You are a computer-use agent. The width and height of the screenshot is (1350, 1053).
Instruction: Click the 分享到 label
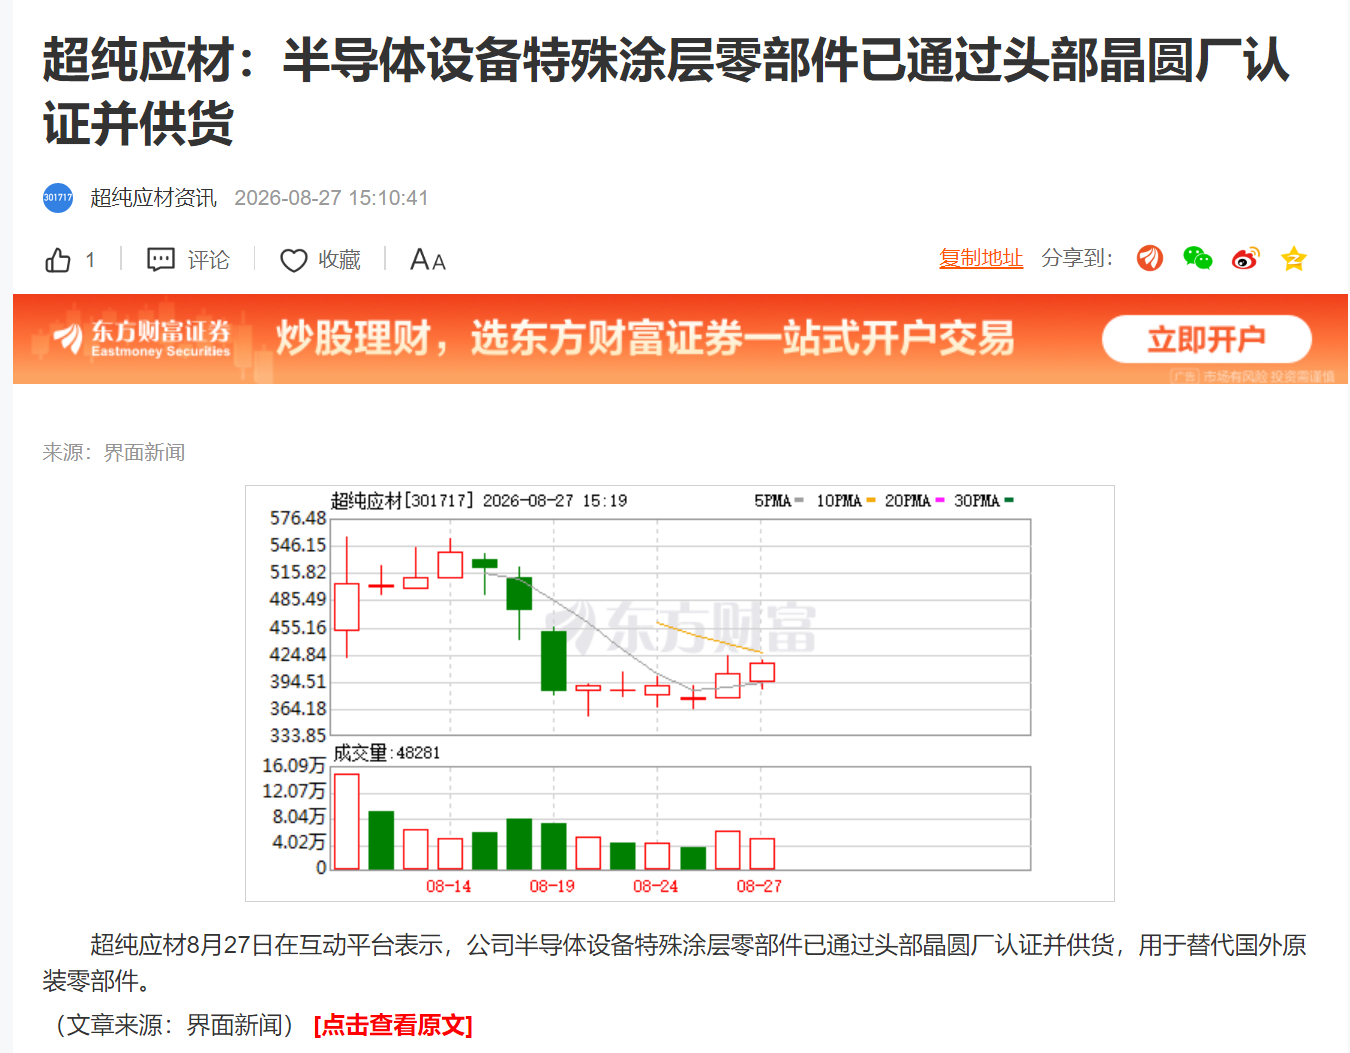[x=1077, y=258]
